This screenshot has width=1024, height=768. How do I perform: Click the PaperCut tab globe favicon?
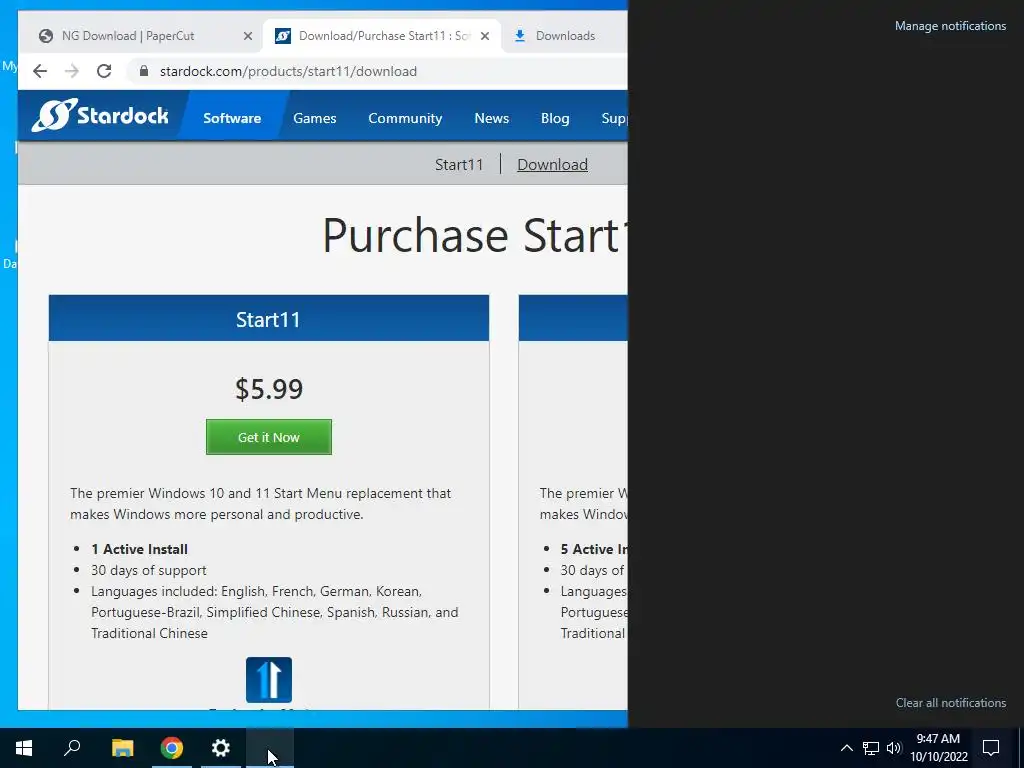tap(46, 36)
